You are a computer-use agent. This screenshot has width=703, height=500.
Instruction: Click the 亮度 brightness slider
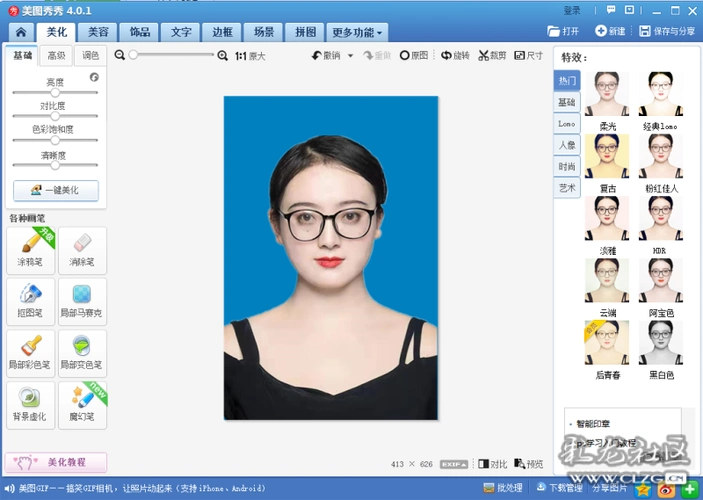(55, 93)
